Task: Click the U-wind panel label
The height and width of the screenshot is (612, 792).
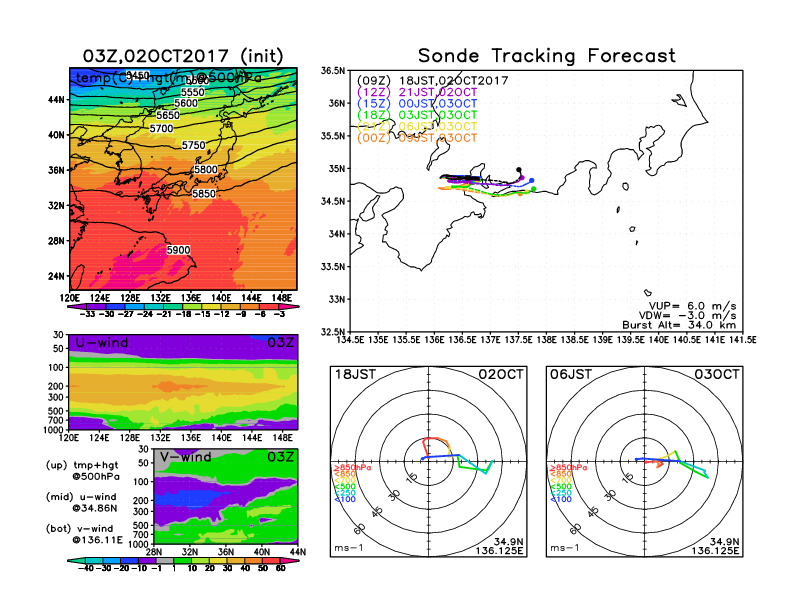Action: point(101,344)
